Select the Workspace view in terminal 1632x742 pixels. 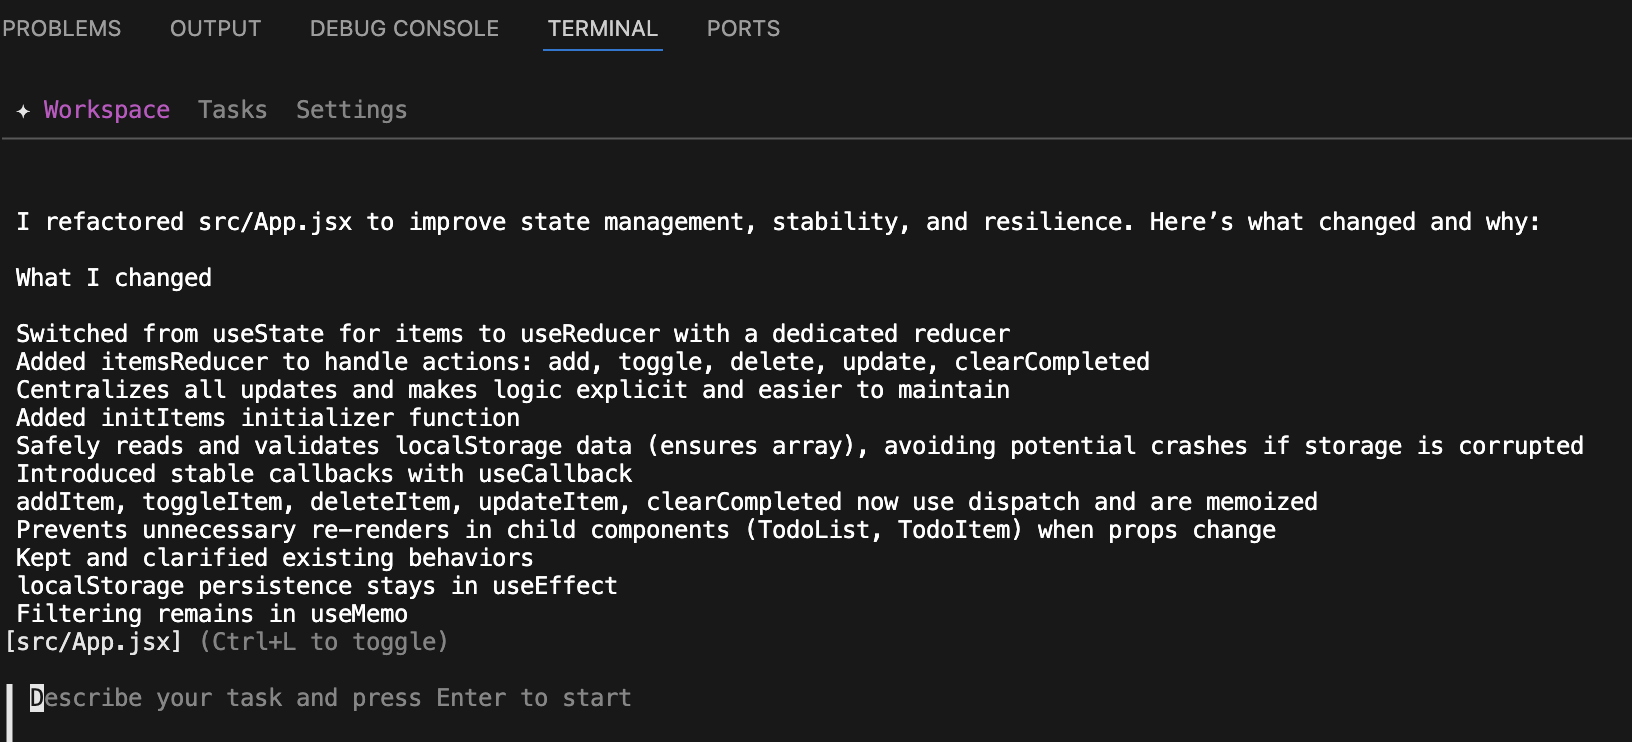click(106, 110)
